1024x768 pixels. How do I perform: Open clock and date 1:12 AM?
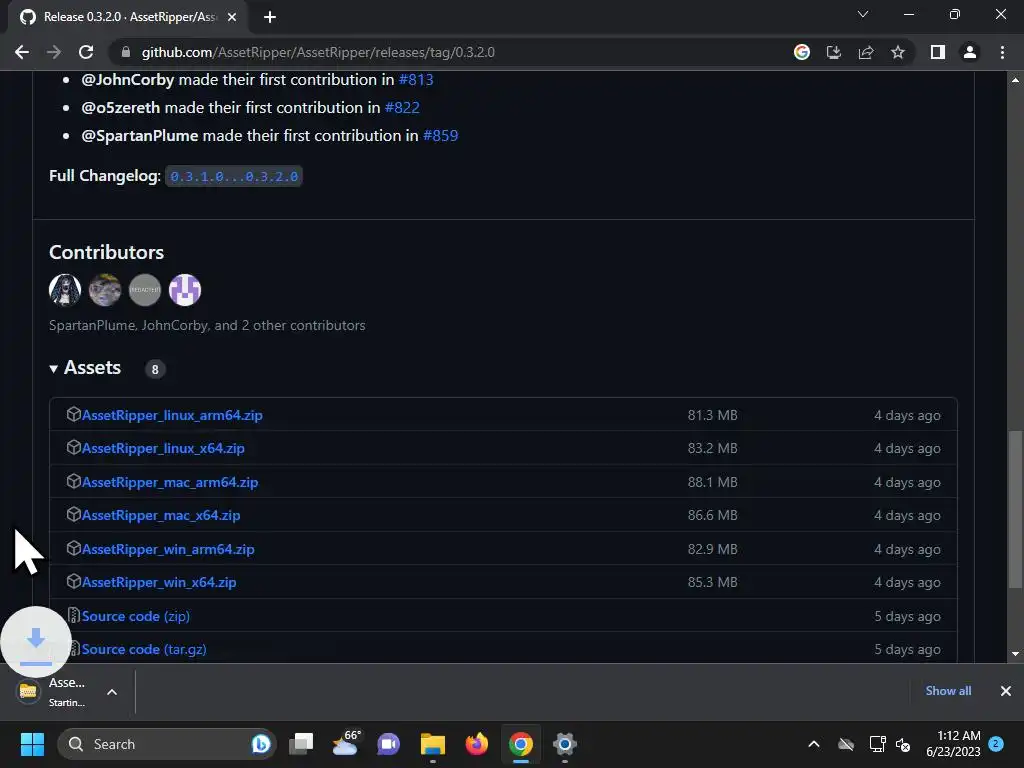[953, 744]
